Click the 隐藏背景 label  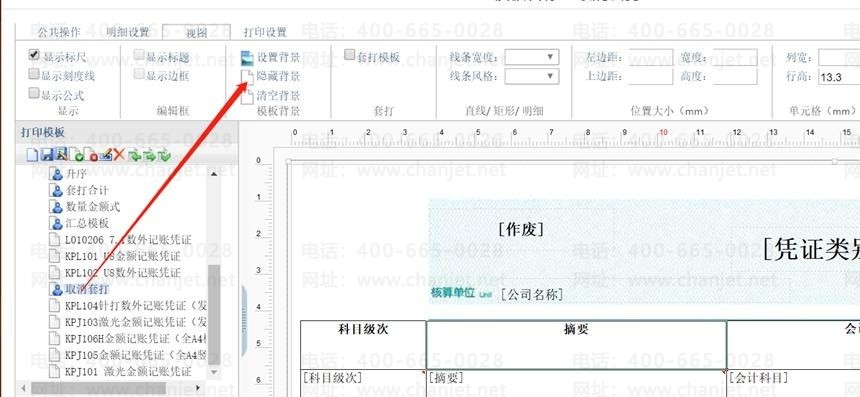(279, 77)
